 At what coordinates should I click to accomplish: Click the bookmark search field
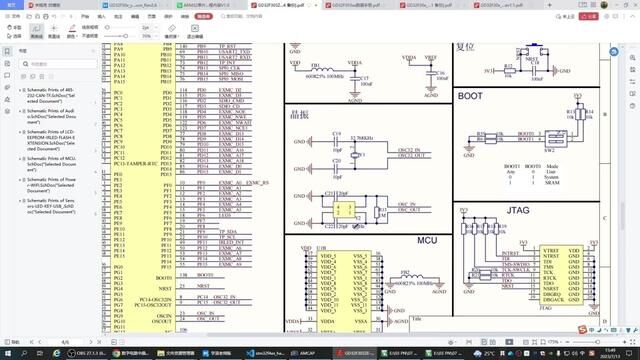tap(59, 64)
